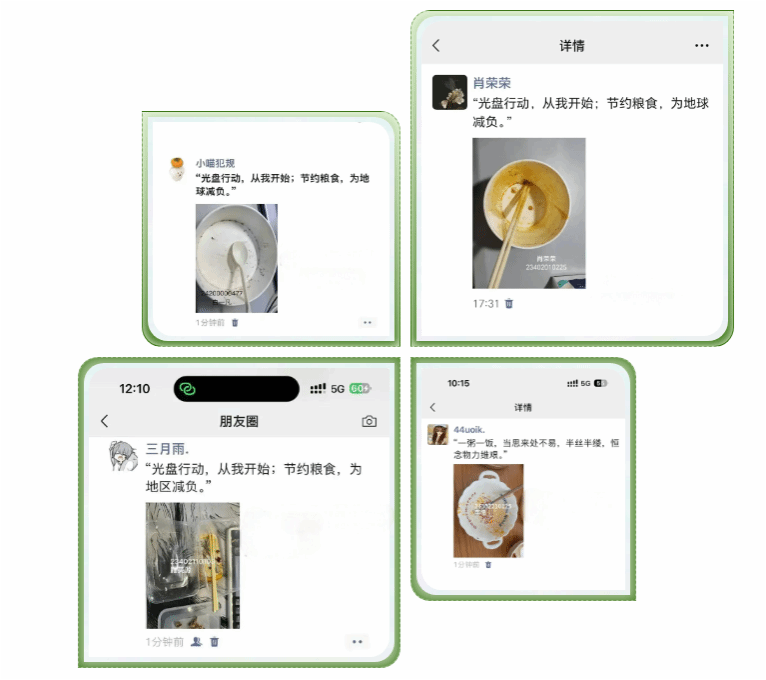This screenshot has width=766, height=680.
Task: Delete 44uoik's post via the trash icon
Action: (488, 565)
